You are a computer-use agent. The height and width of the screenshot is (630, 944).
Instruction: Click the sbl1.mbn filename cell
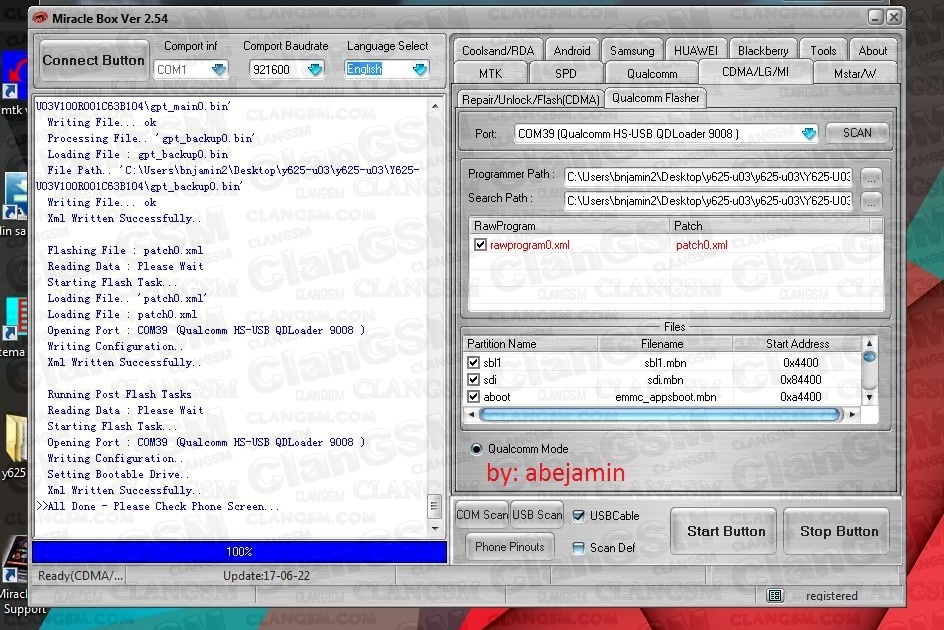tap(665, 363)
